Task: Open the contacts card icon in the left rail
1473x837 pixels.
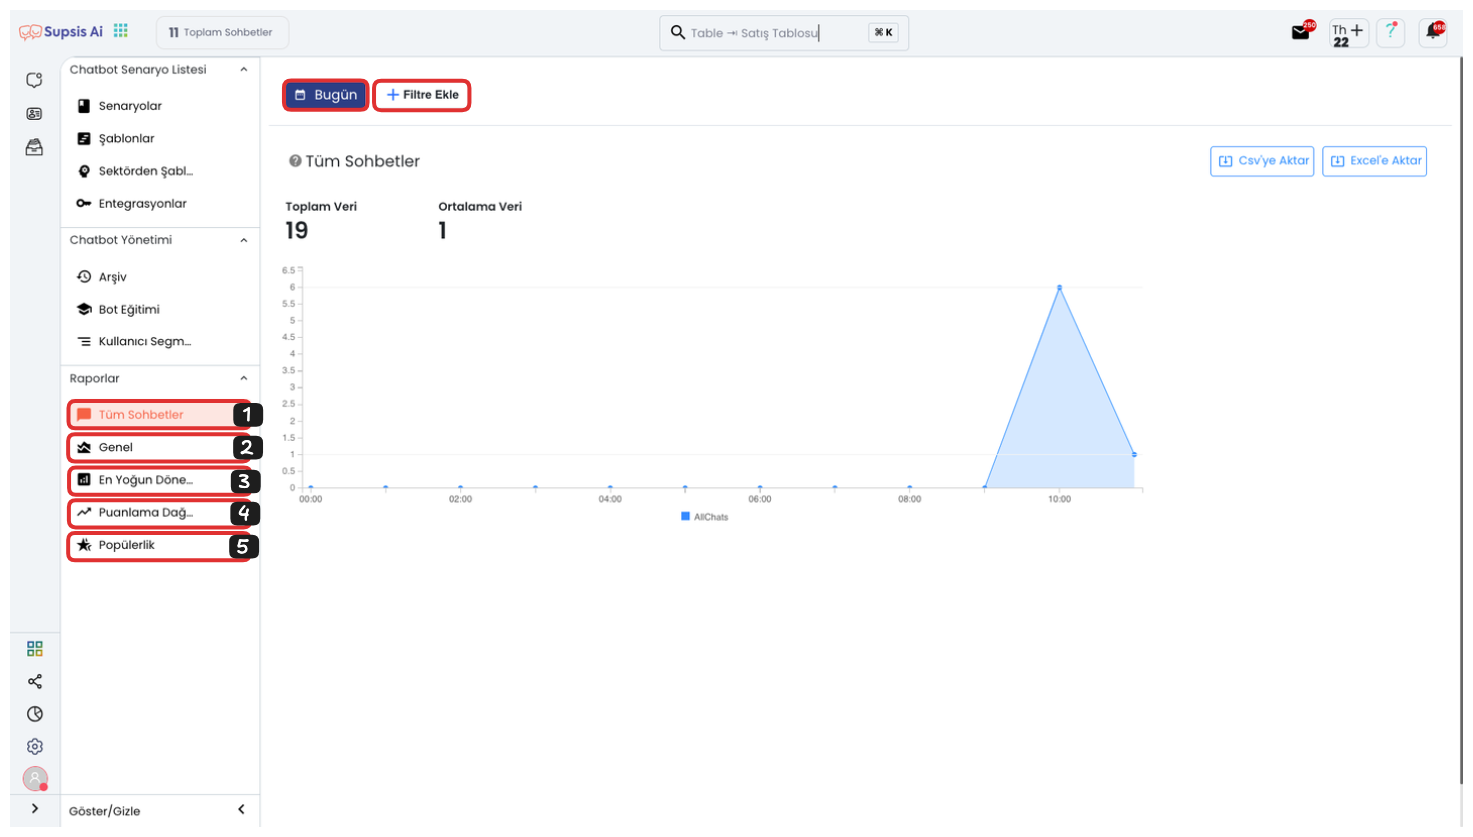Action: pyautogui.click(x=34, y=114)
